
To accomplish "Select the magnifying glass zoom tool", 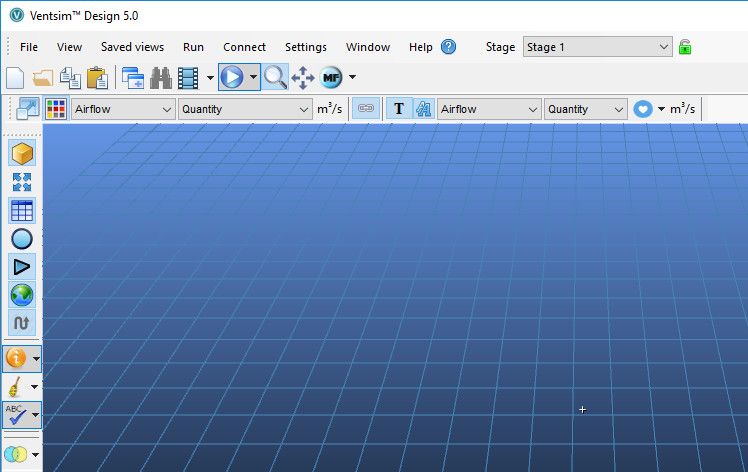I will point(275,77).
